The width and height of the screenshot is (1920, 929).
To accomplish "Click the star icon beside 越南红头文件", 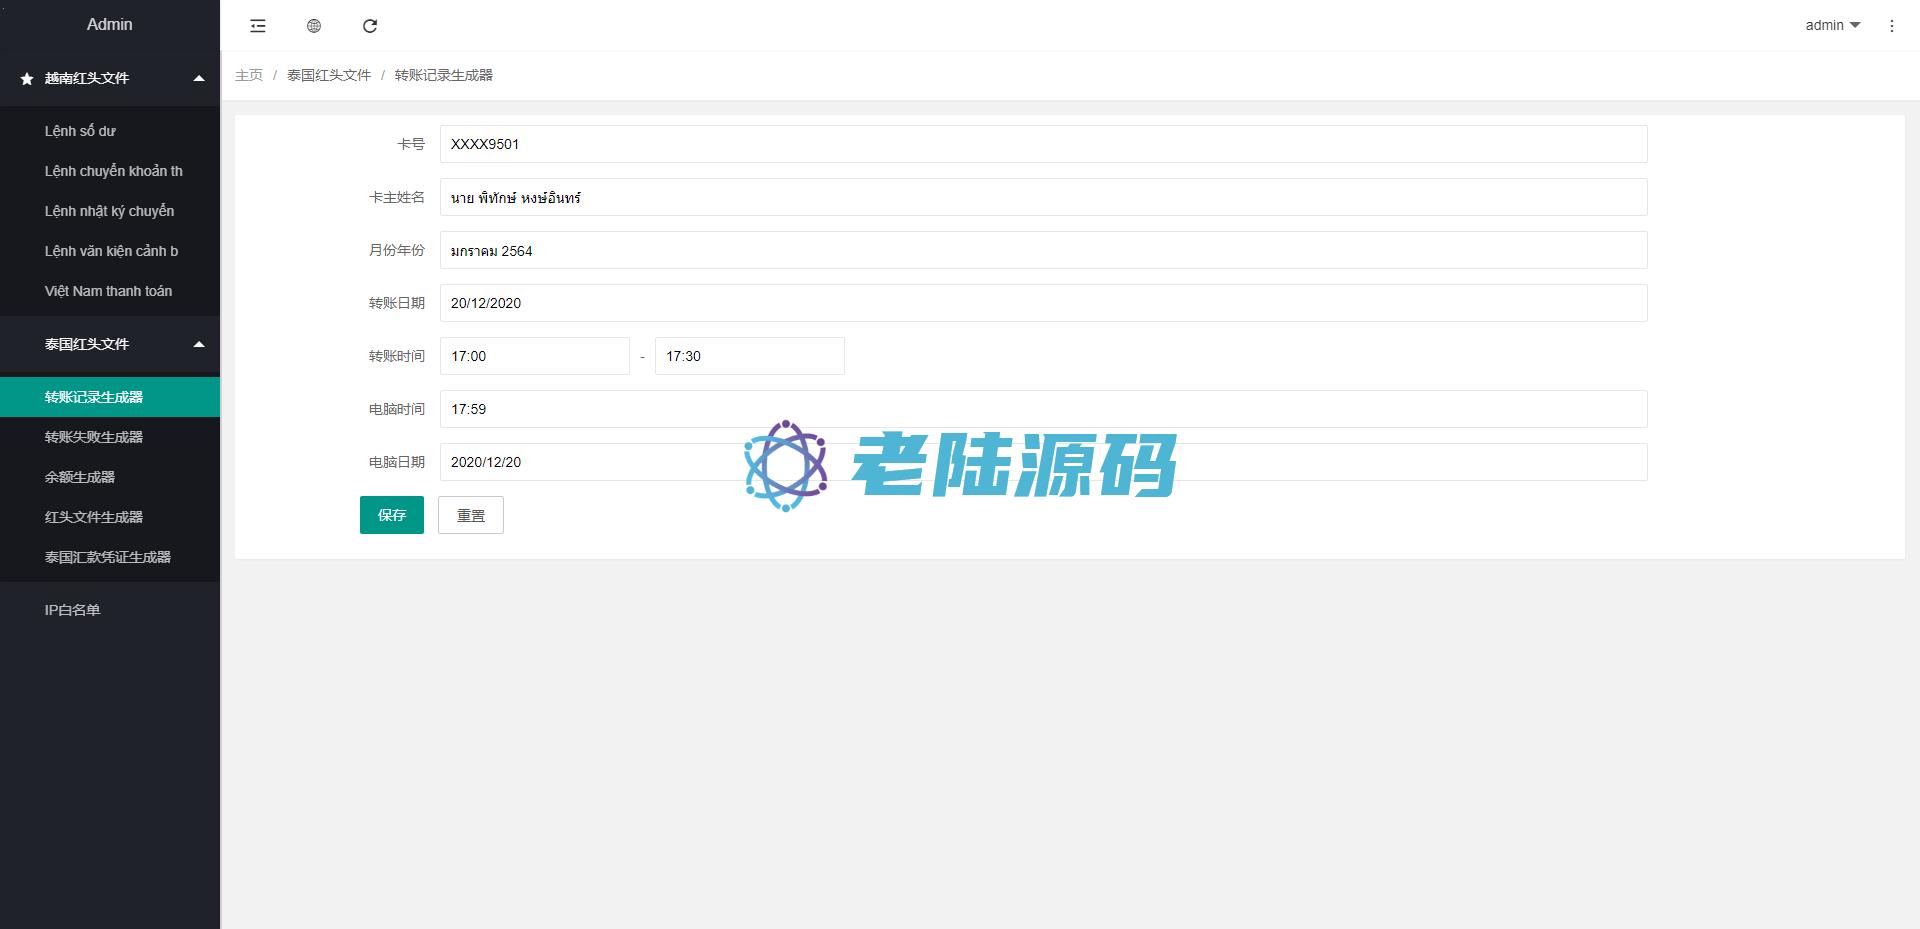I will pyautogui.click(x=27, y=79).
